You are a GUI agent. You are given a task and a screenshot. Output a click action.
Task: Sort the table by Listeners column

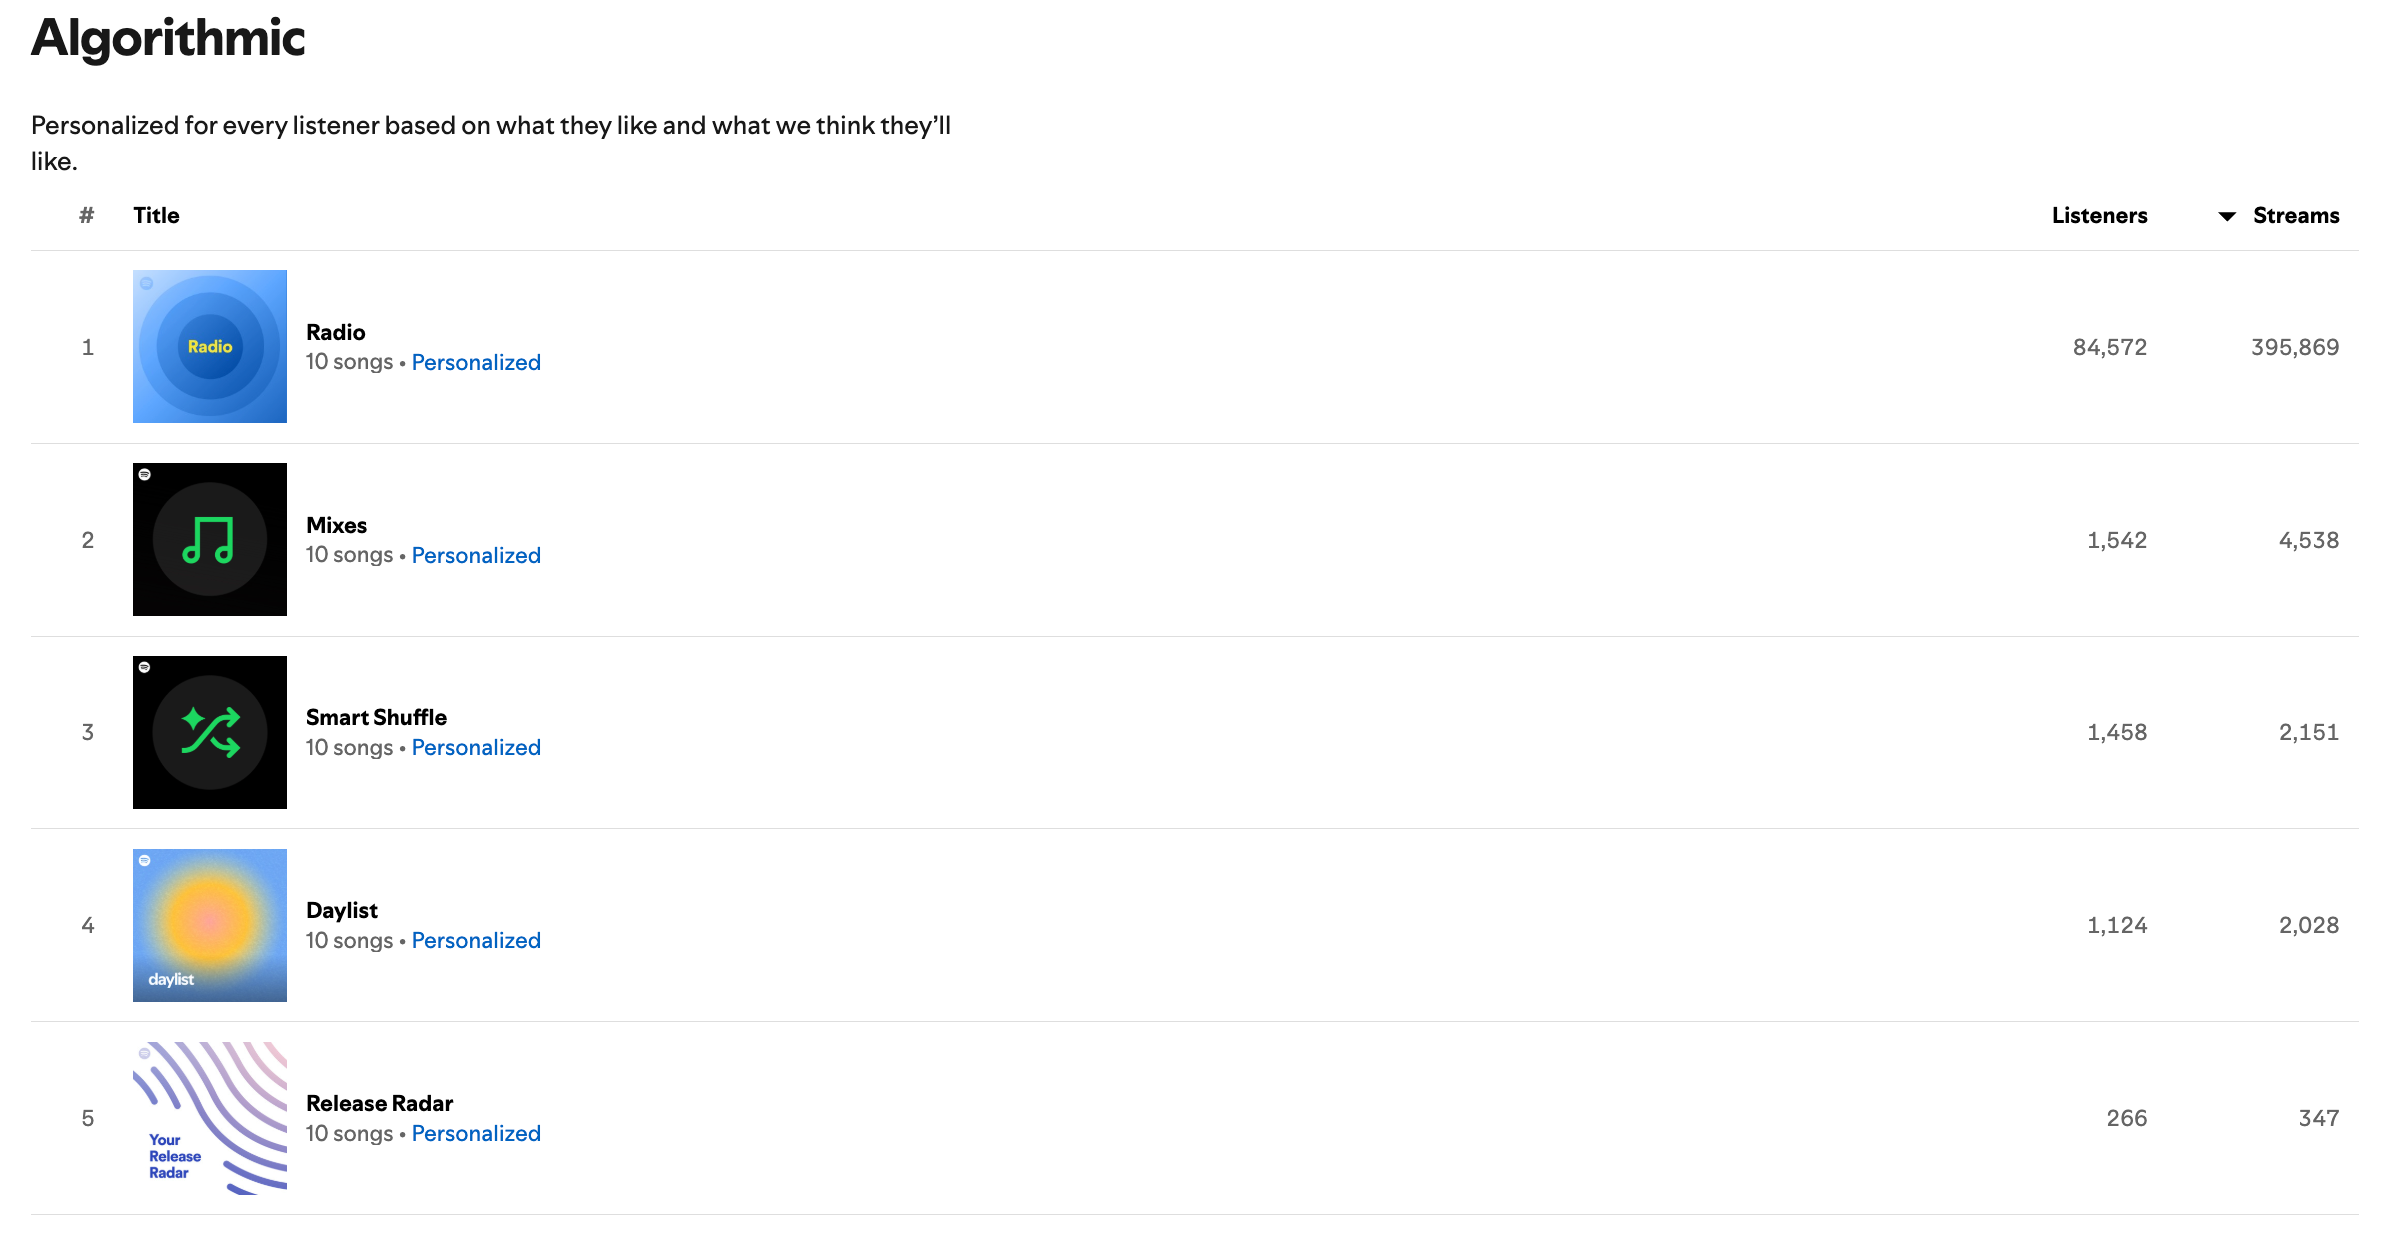[x=2099, y=216]
